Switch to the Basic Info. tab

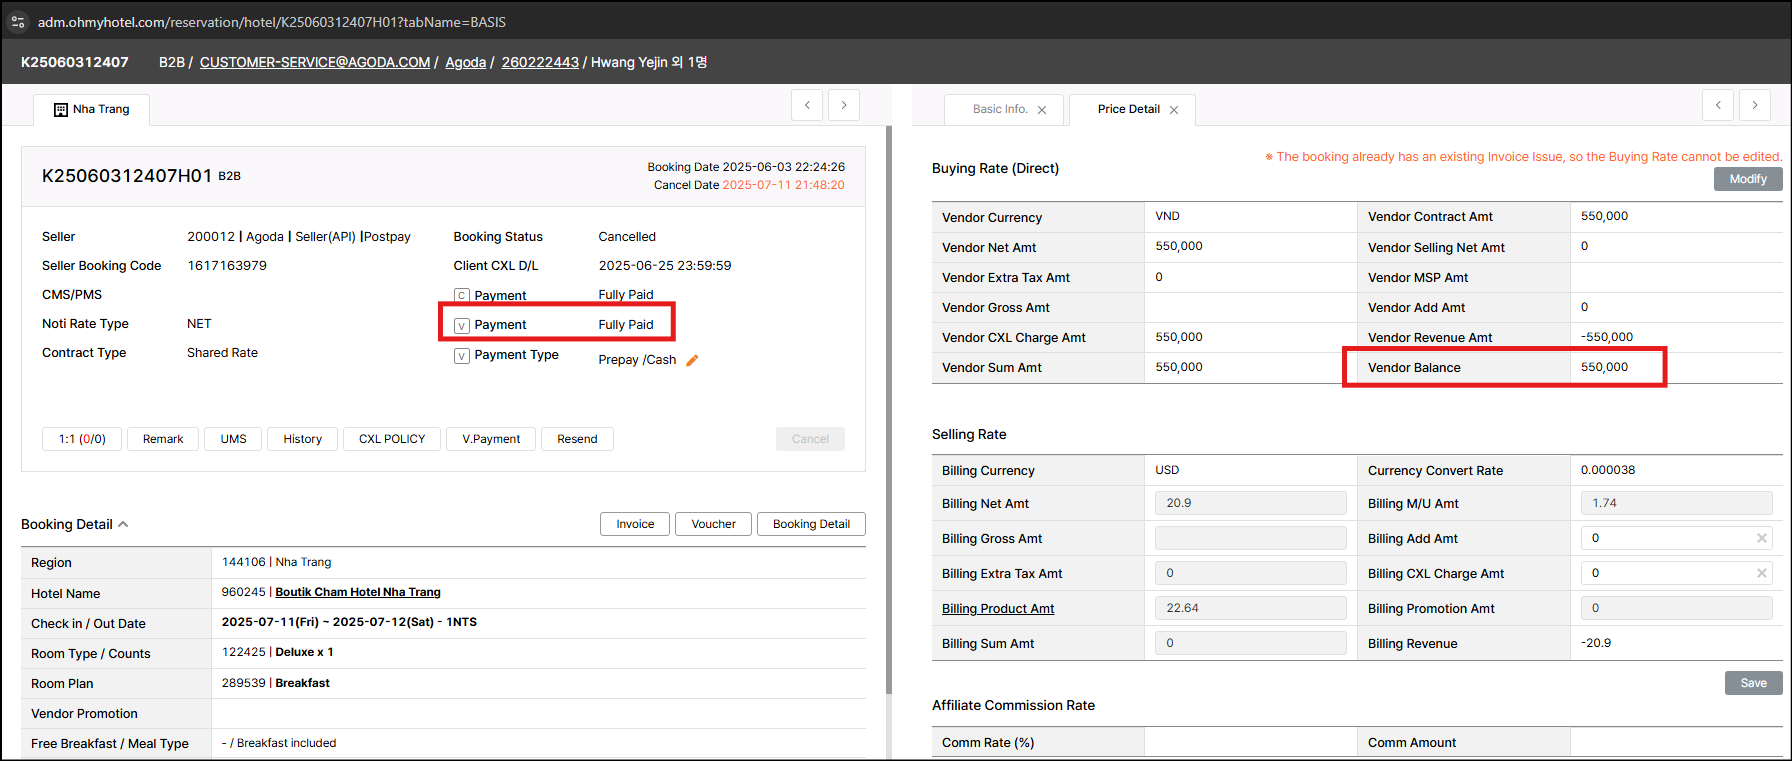[x=999, y=109]
